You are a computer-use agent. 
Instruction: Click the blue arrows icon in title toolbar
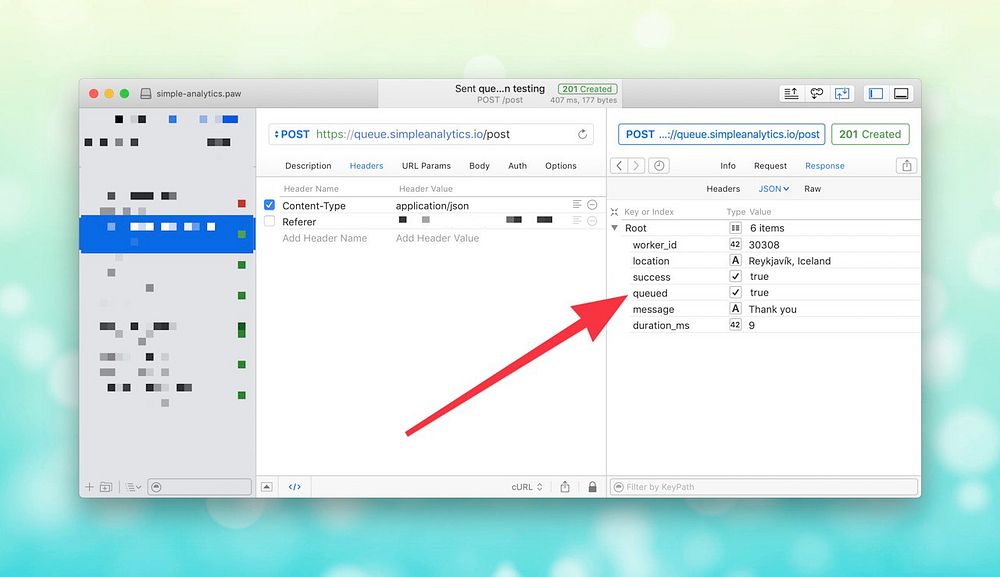point(842,94)
